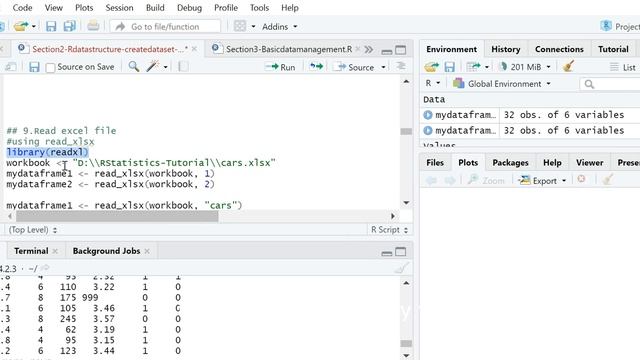The height and width of the screenshot is (360, 640).
Task: Focus the environment search field
Action: [610, 84]
